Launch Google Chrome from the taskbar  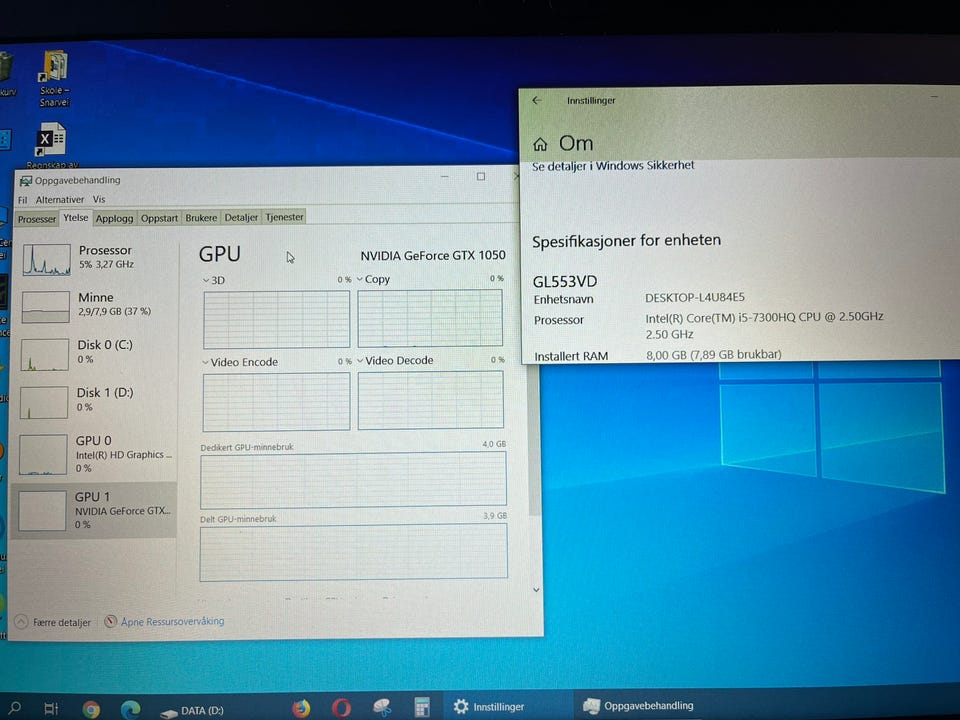pyautogui.click(x=91, y=709)
